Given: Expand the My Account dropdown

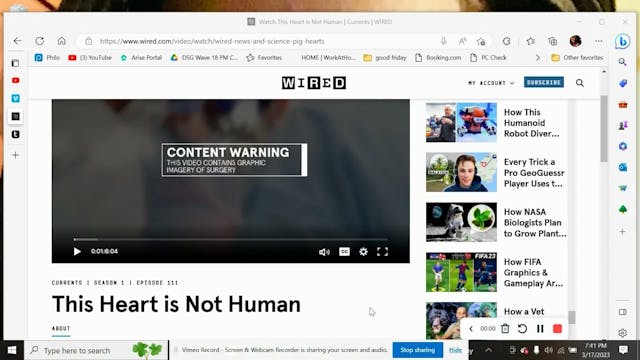Looking at the screenshot, I should pyautogui.click(x=491, y=83).
